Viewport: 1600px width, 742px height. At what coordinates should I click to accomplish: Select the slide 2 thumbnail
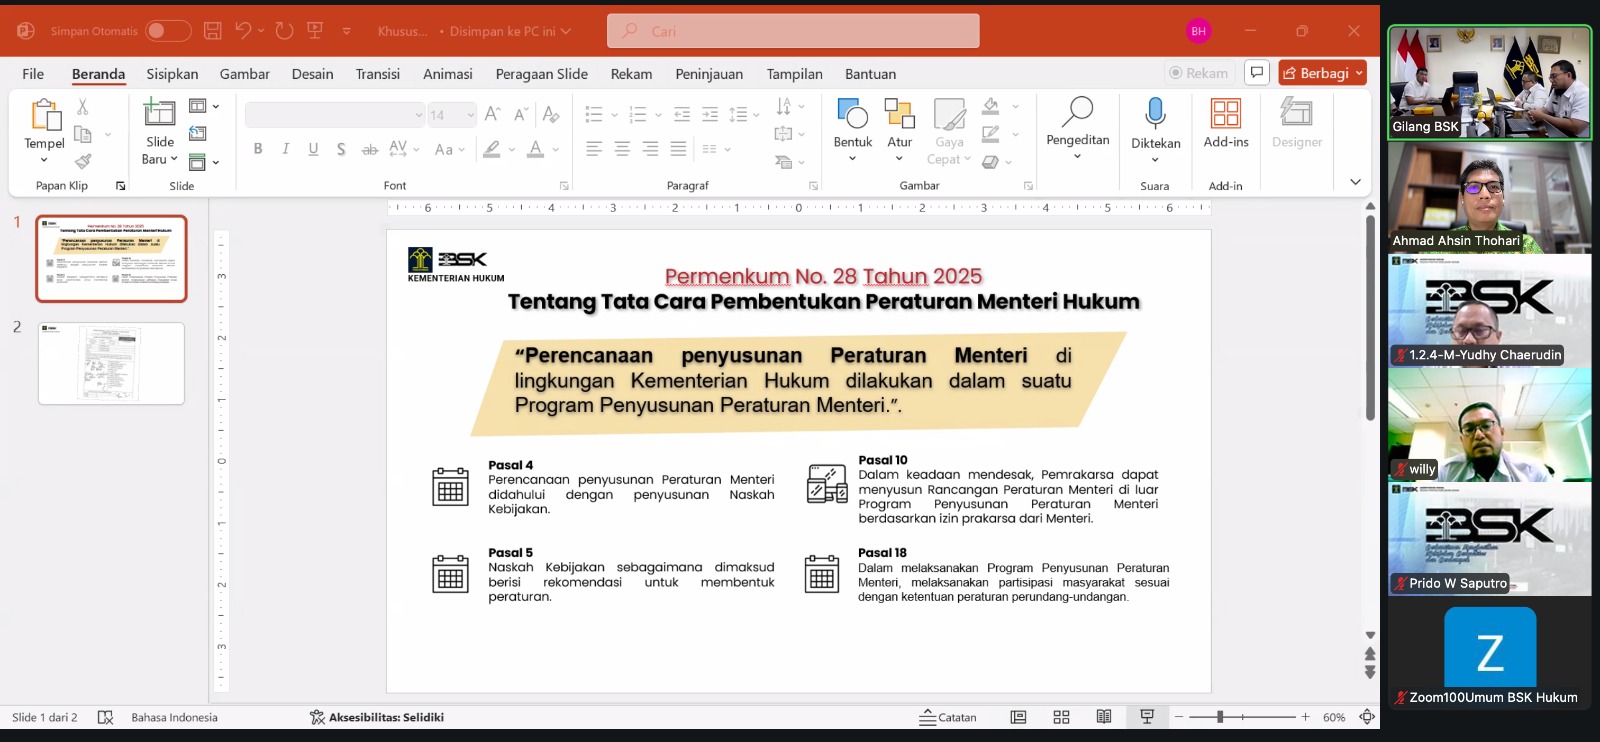click(x=111, y=363)
